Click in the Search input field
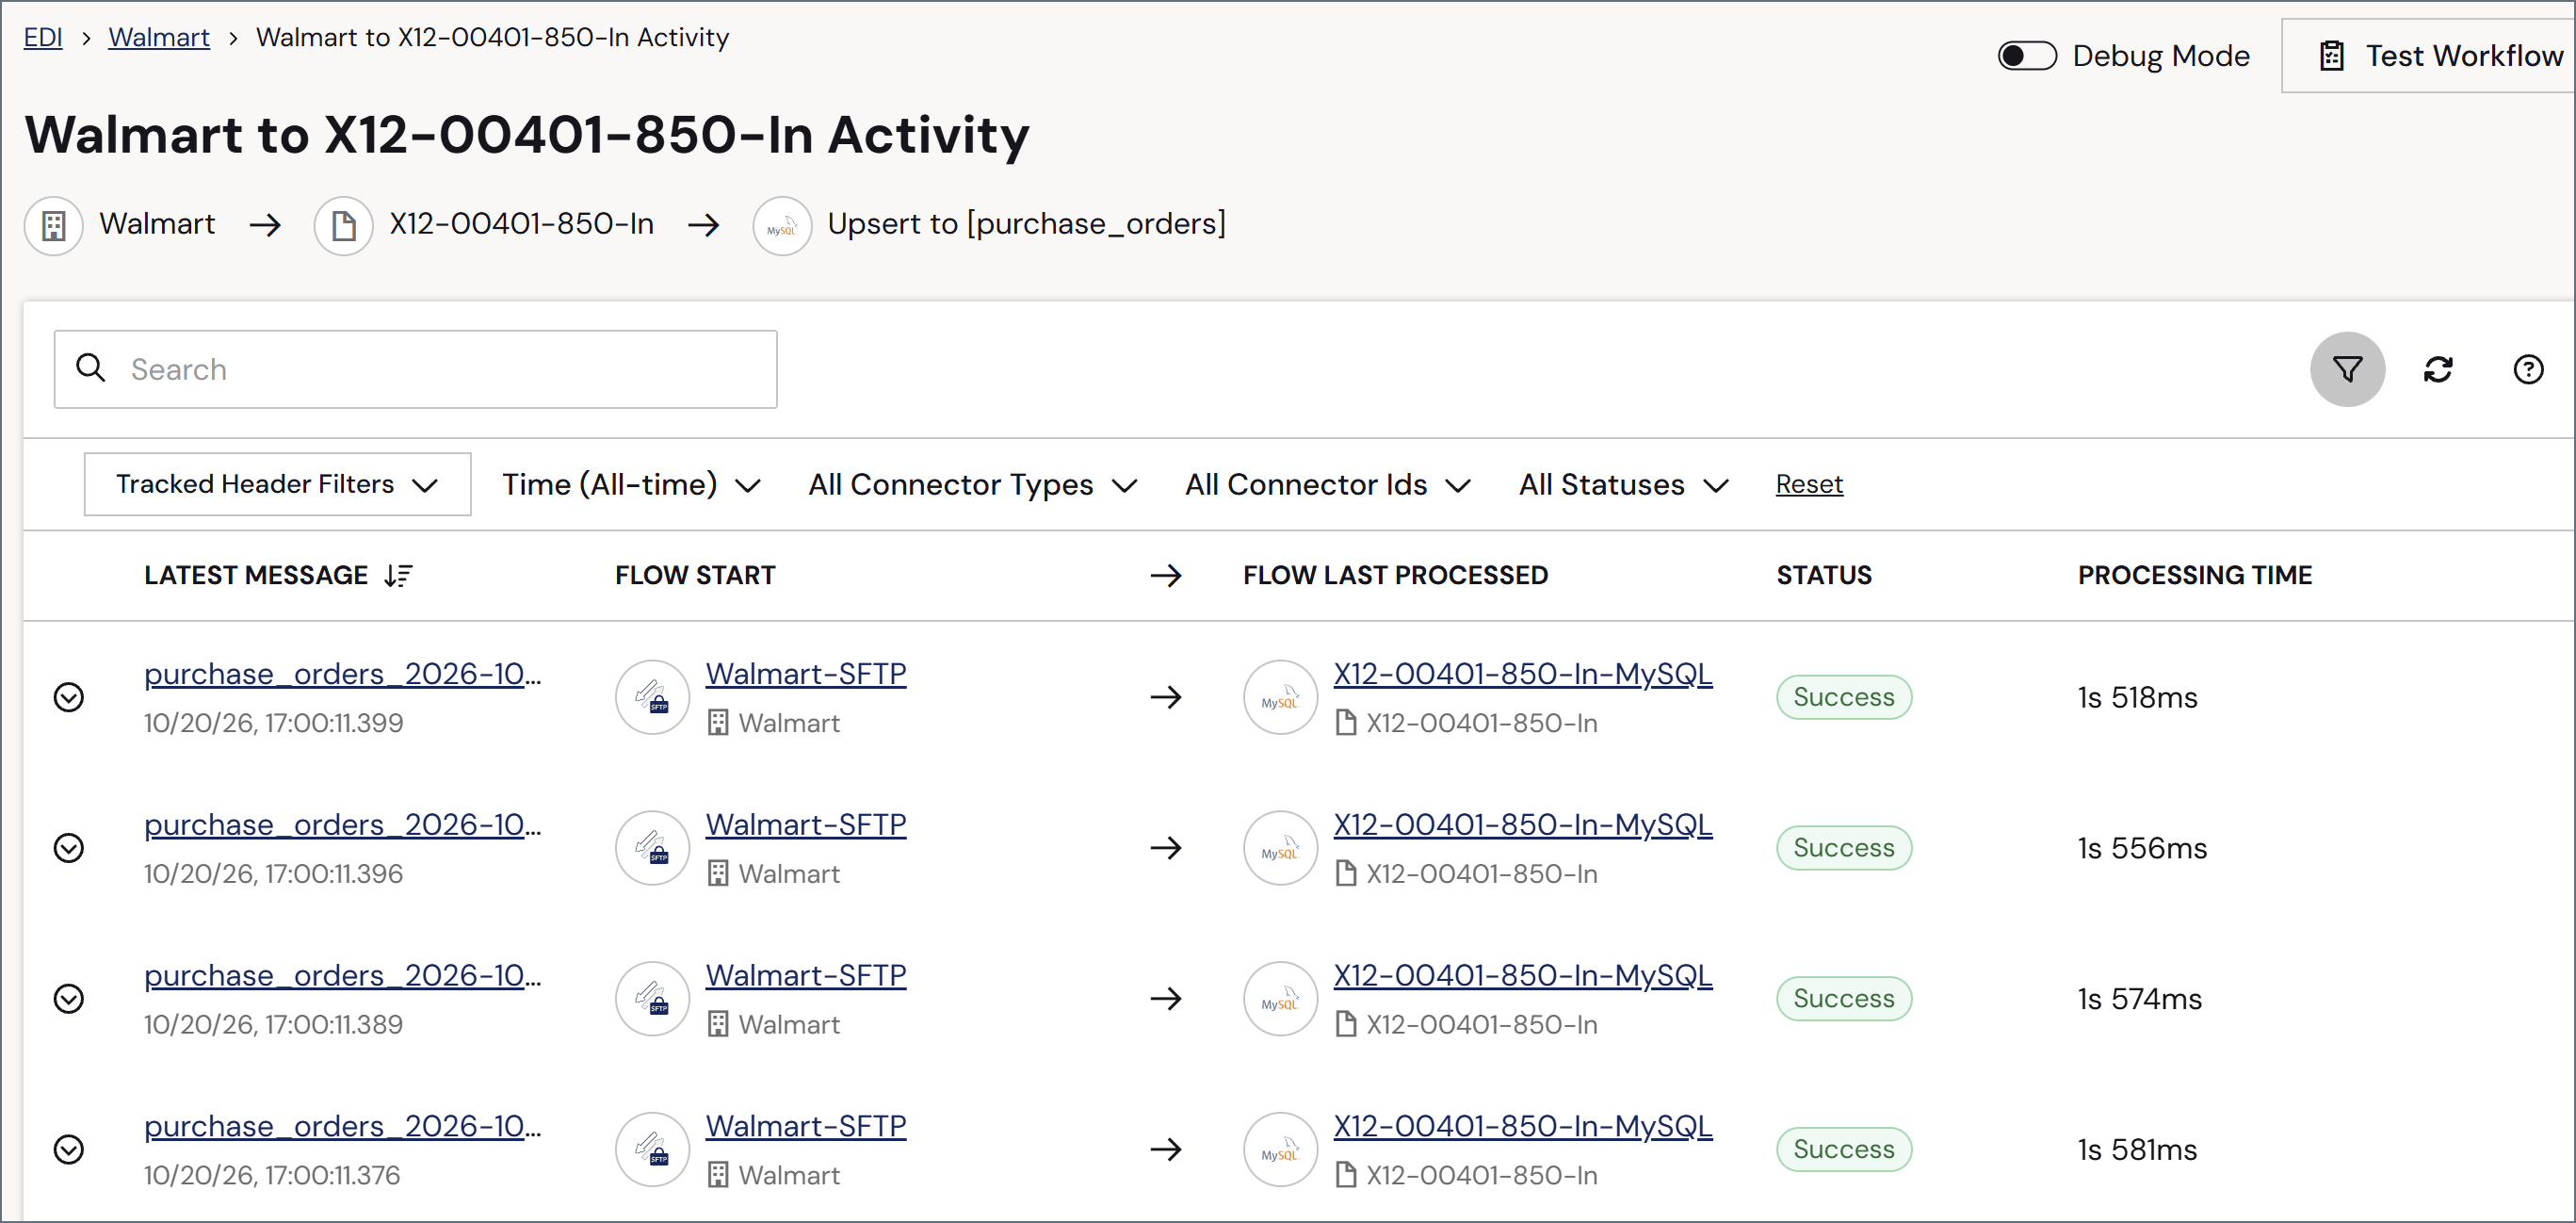Viewport: 2576px width, 1223px height. (x=415, y=369)
